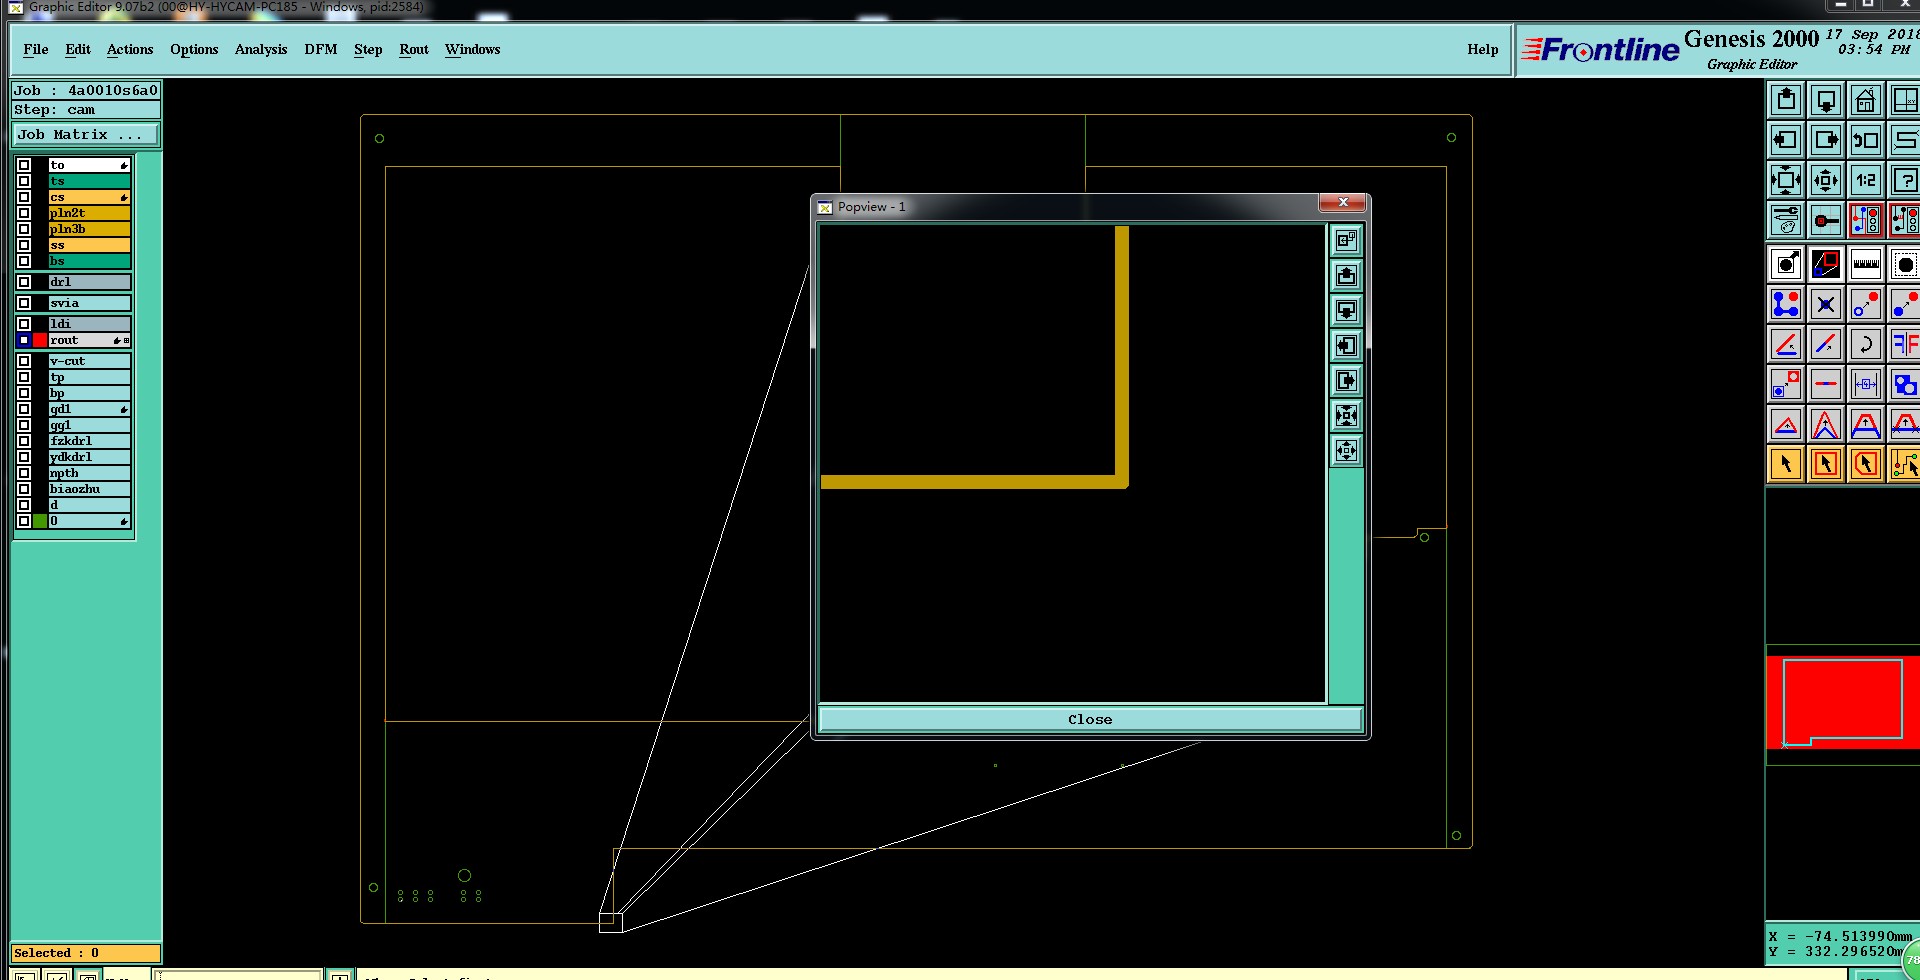The height and width of the screenshot is (980, 1920).
Task: Click Close button in Popview window
Action: (1090, 719)
